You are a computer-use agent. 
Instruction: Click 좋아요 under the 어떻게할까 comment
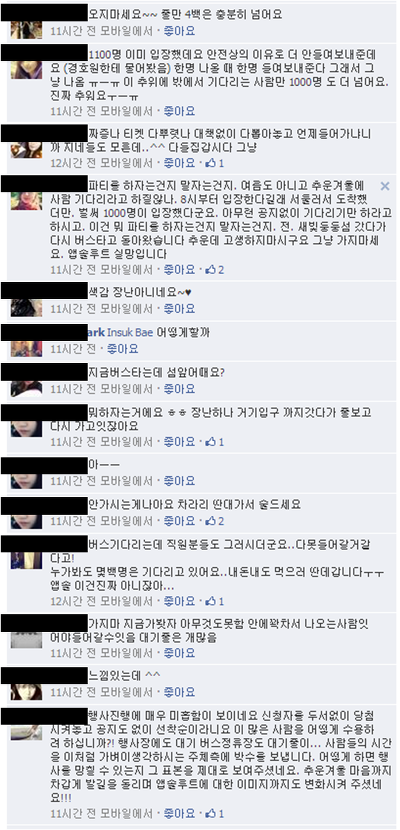(123, 349)
